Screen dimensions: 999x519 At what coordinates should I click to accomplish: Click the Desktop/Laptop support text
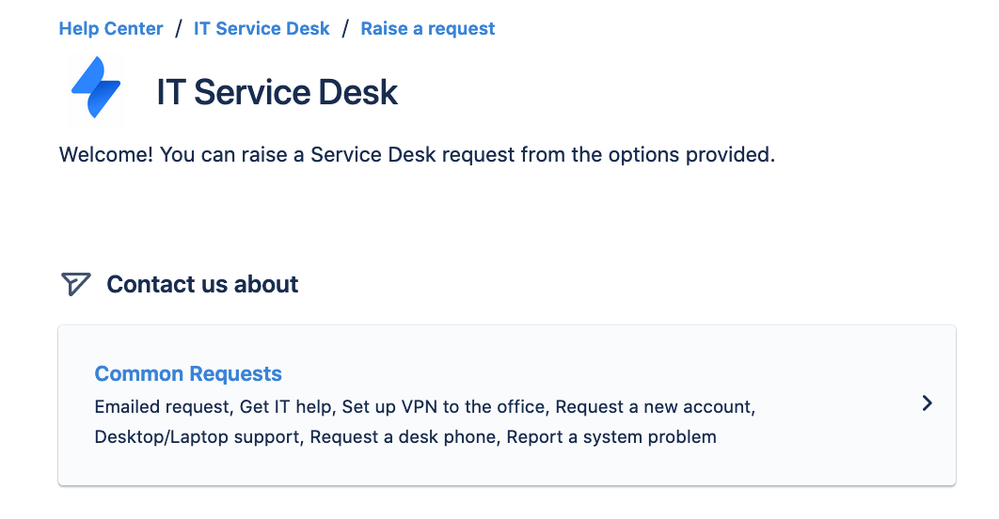pyautogui.click(x=197, y=437)
